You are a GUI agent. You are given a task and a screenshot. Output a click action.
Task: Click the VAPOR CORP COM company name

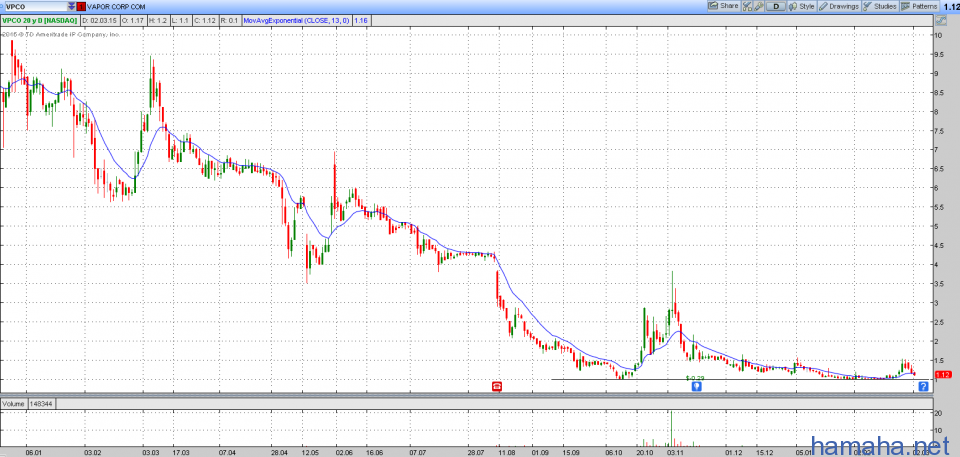coord(116,6)
